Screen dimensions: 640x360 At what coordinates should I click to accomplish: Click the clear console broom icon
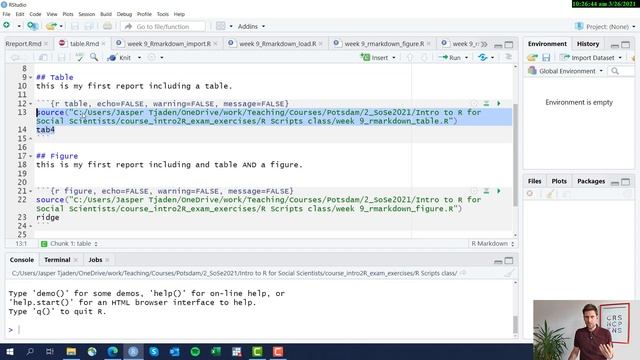coord(509,273)
